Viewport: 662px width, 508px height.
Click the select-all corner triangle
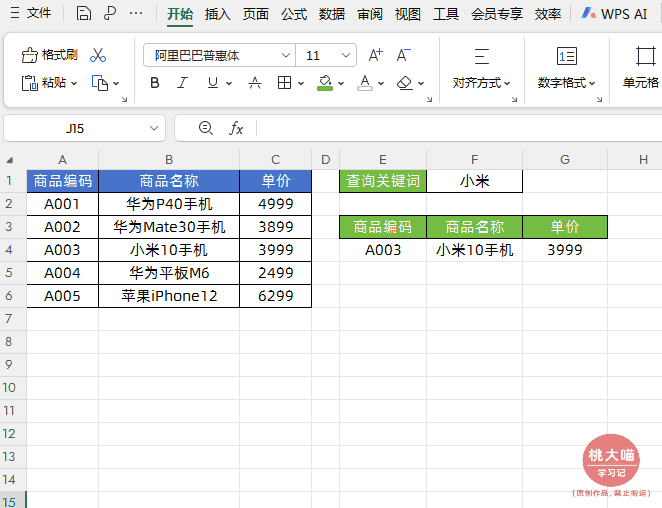(9, 160)
